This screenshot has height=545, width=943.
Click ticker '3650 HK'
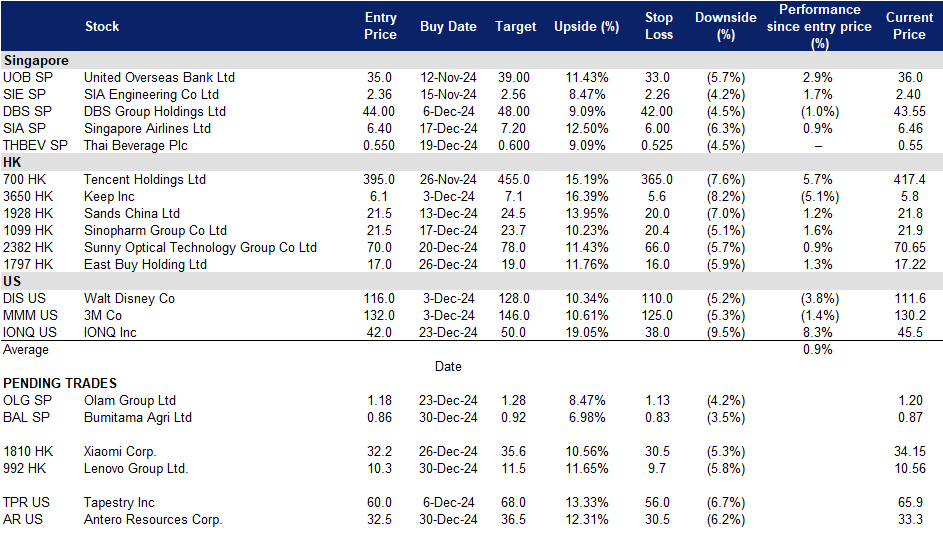28,197
